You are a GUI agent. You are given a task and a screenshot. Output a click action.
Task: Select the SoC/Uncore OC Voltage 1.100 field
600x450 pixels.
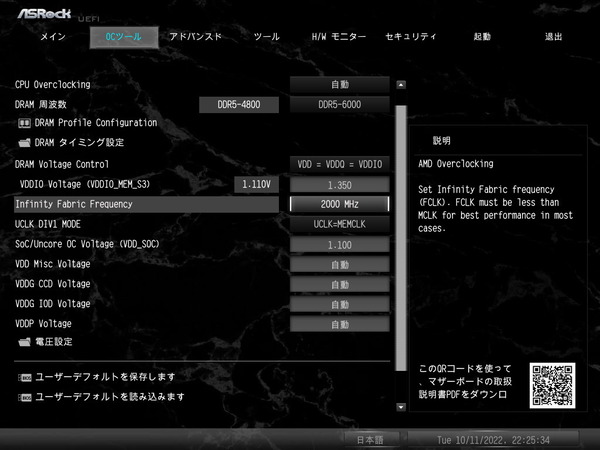pos(339,244)
